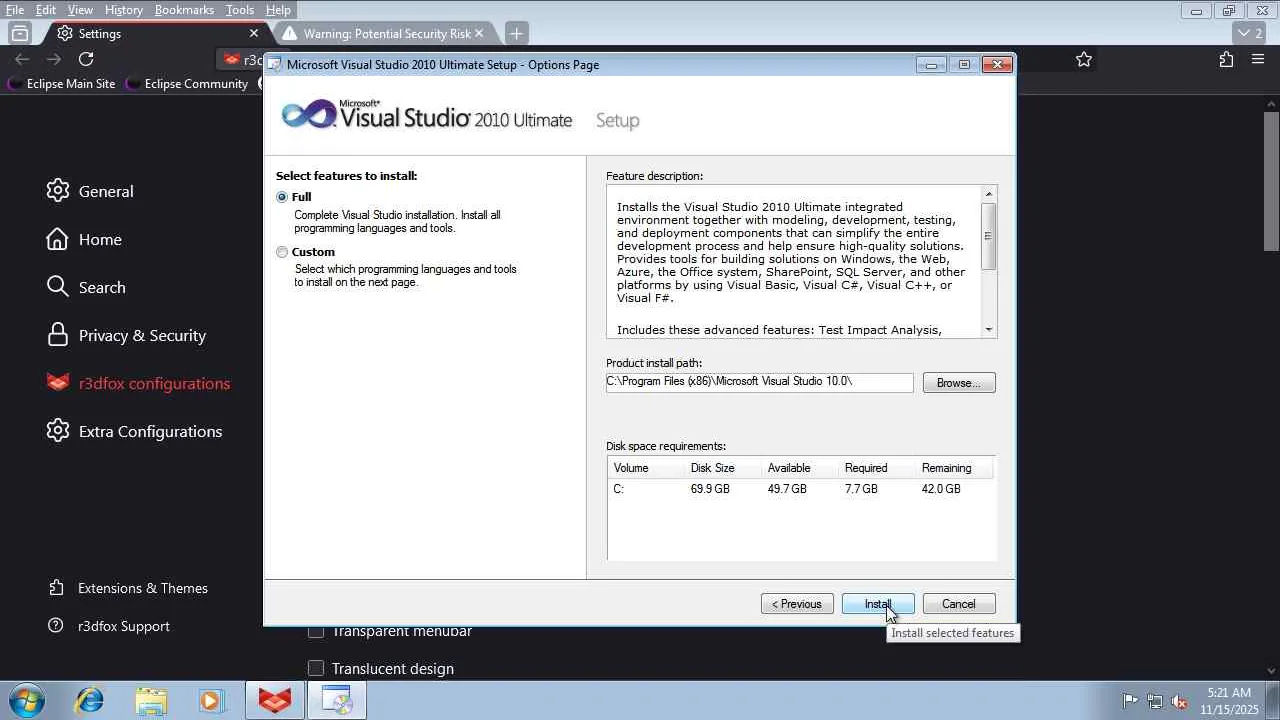Open r3dfox configurations category
The width and height of the screenshot is (1280, 720).
[x=138, y=383]
